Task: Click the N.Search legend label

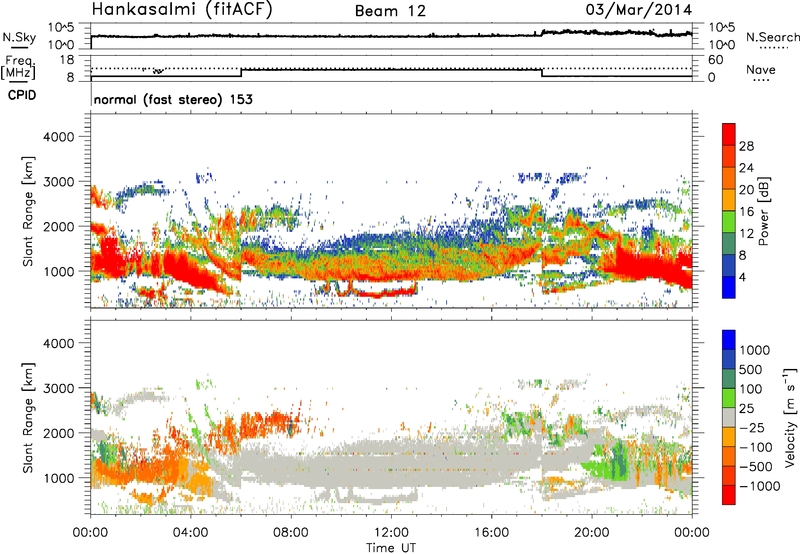Action: tap(772, 37)
